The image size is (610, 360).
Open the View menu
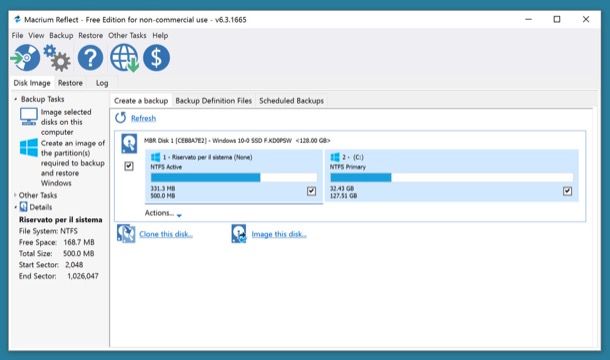pyautogui.click(x=36, y=35)
